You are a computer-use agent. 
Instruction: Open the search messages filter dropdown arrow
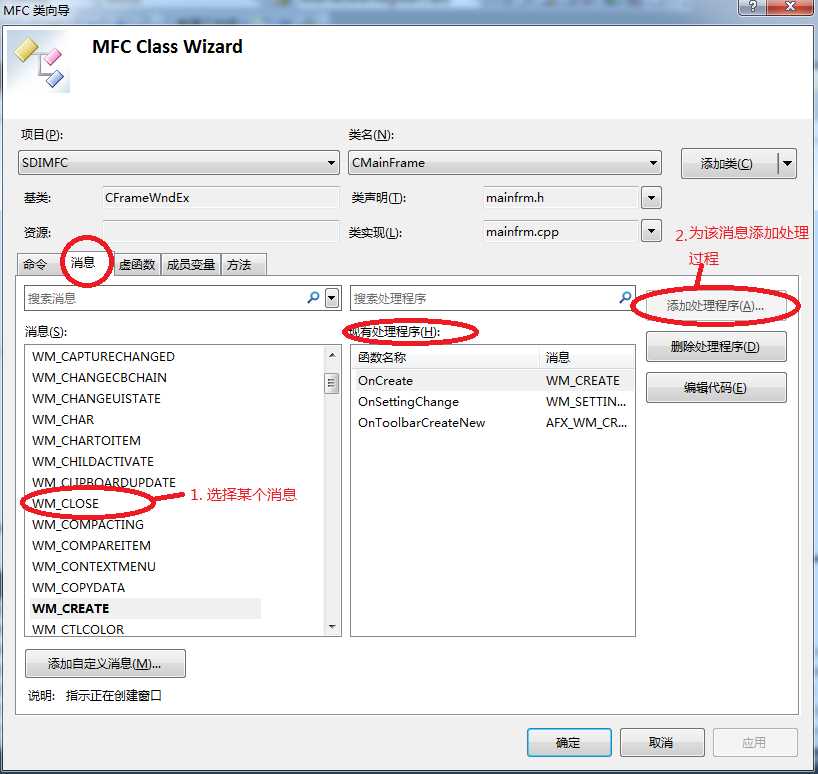click(332, 298)
